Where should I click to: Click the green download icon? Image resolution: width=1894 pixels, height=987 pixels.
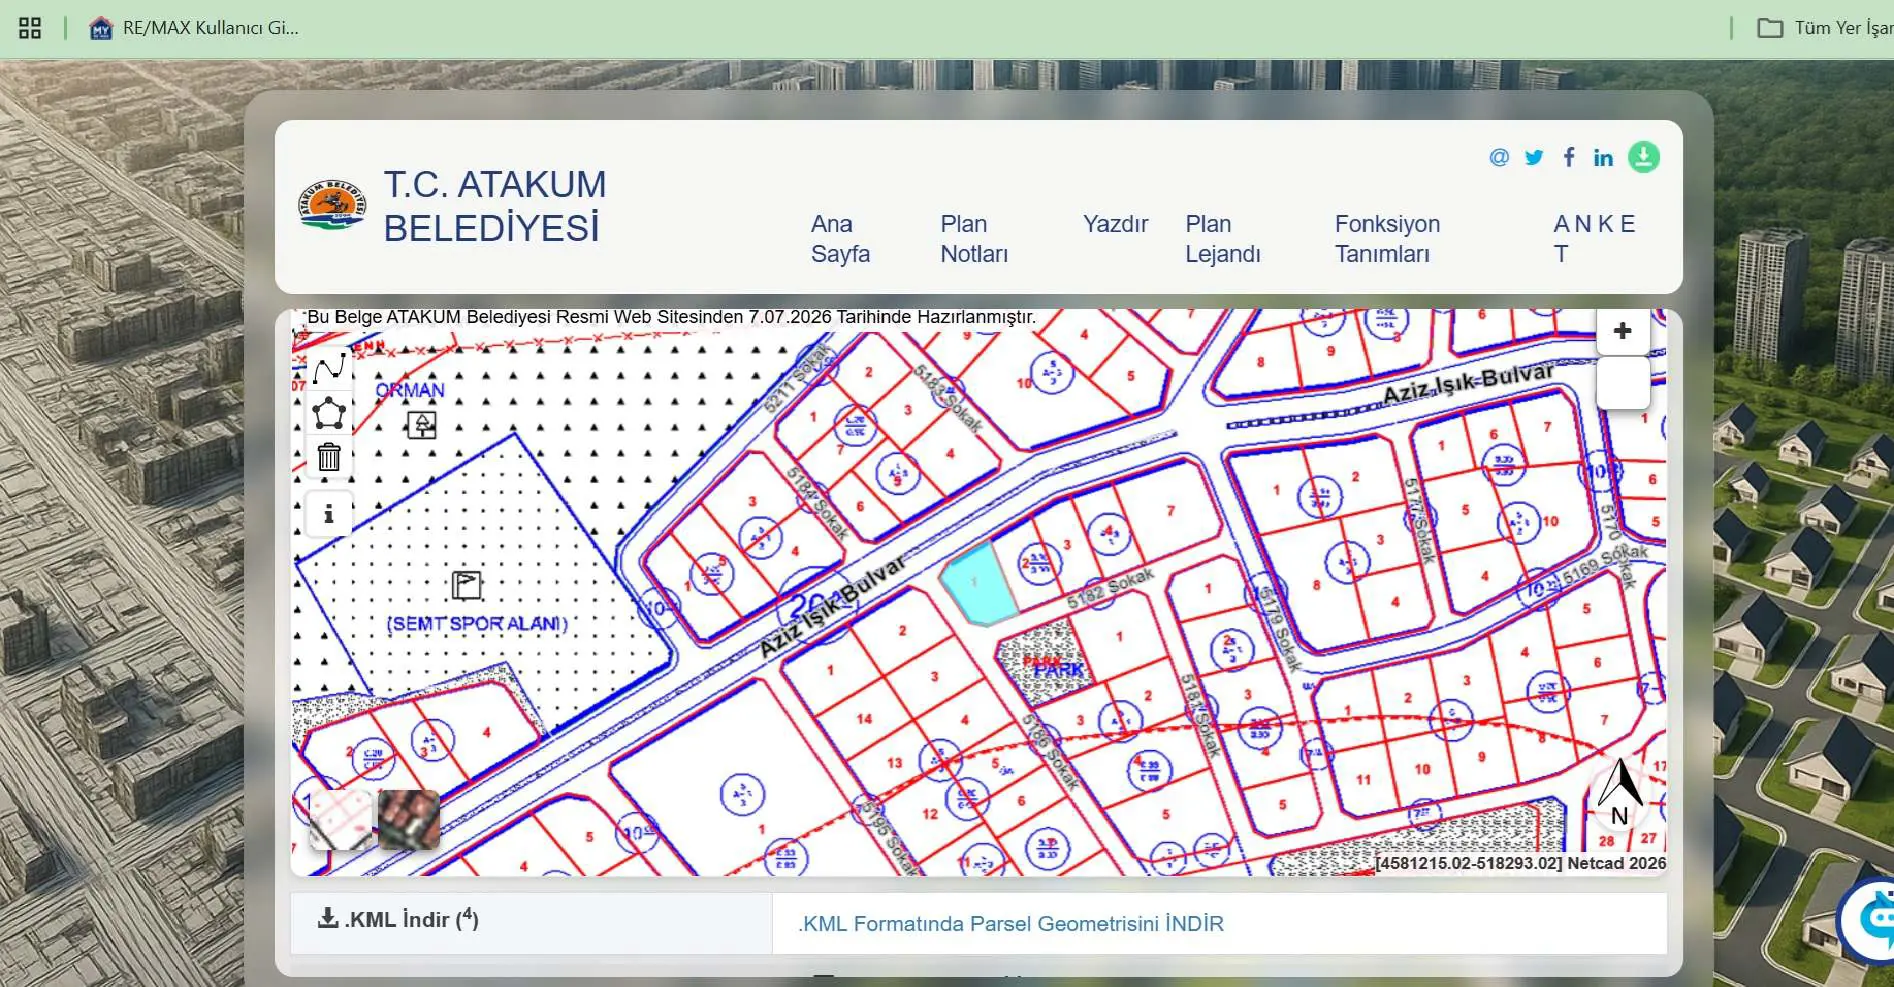coord(1644,157)
